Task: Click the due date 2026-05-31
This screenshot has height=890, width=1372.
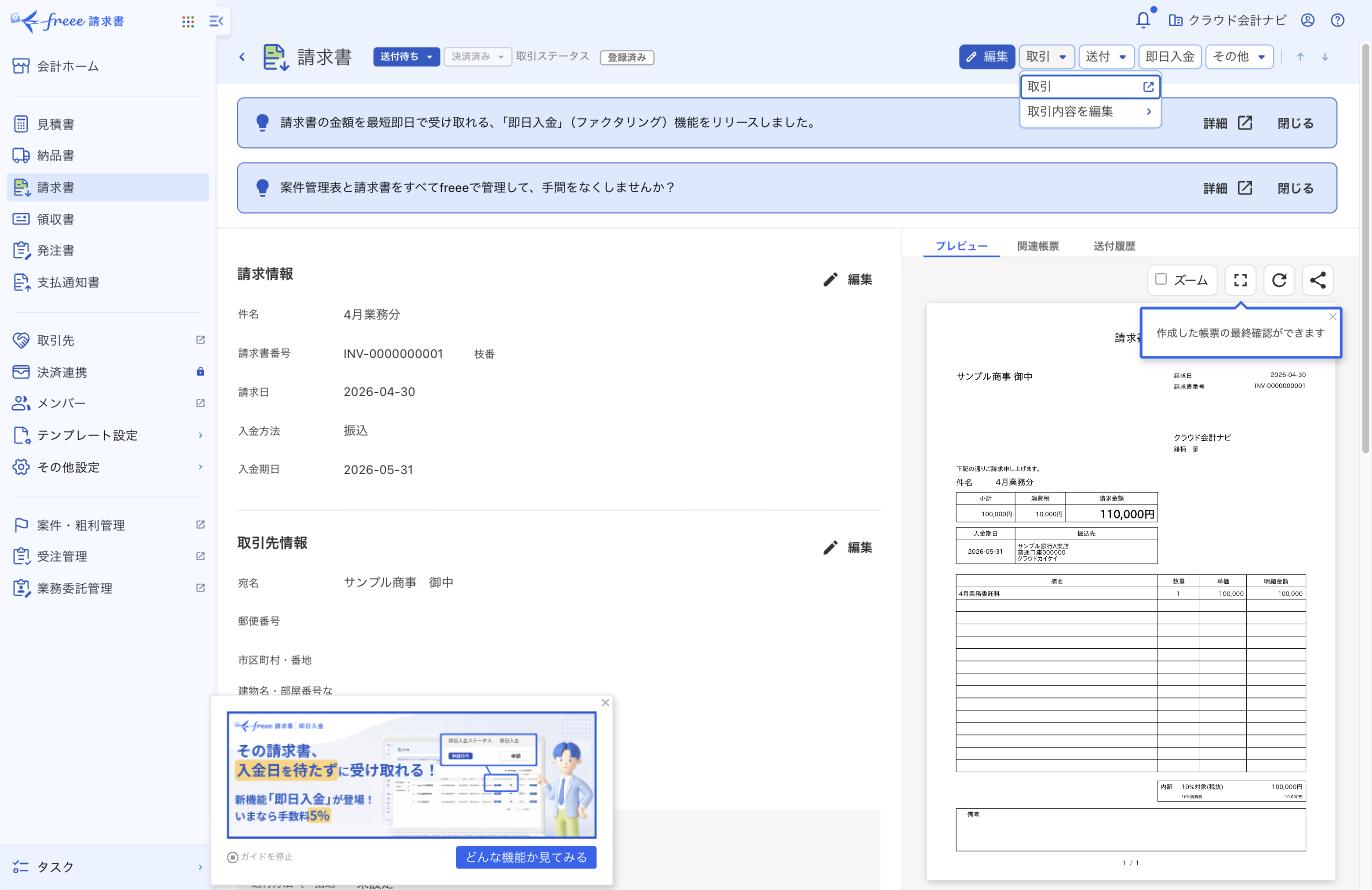Action: coord(378,470)
